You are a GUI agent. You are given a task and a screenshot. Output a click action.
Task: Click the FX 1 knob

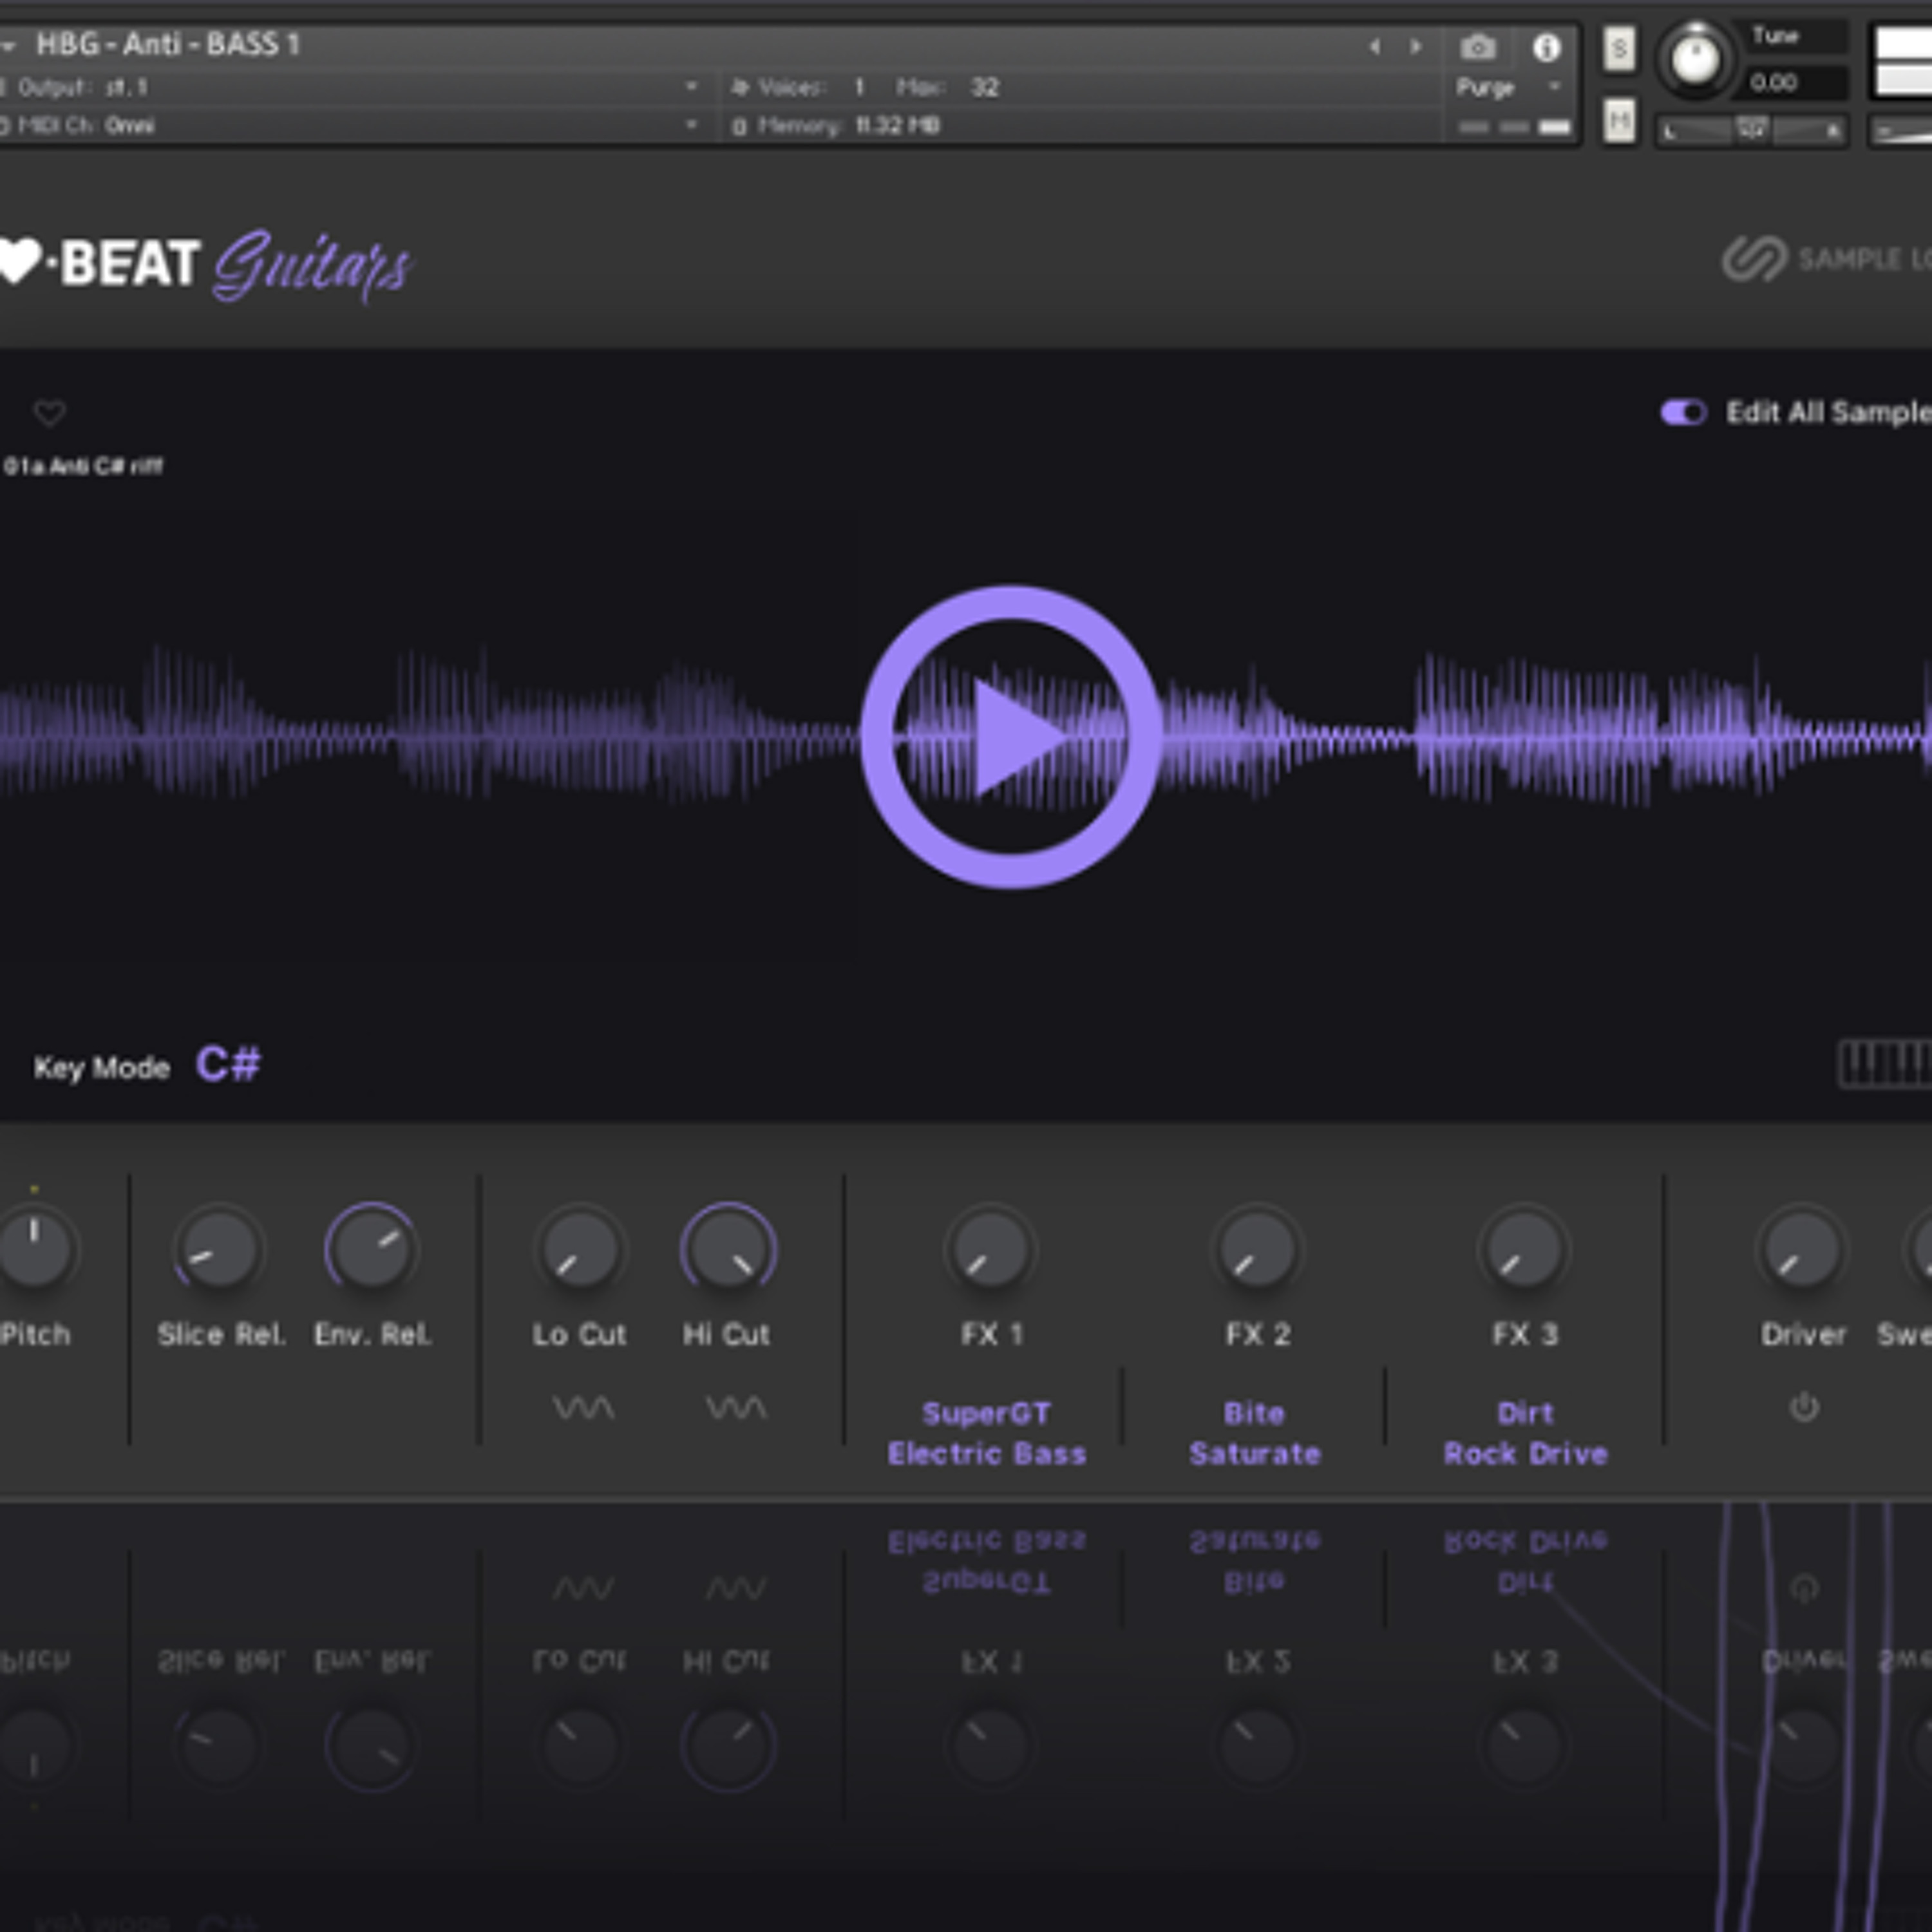(x=990, y=1249)
